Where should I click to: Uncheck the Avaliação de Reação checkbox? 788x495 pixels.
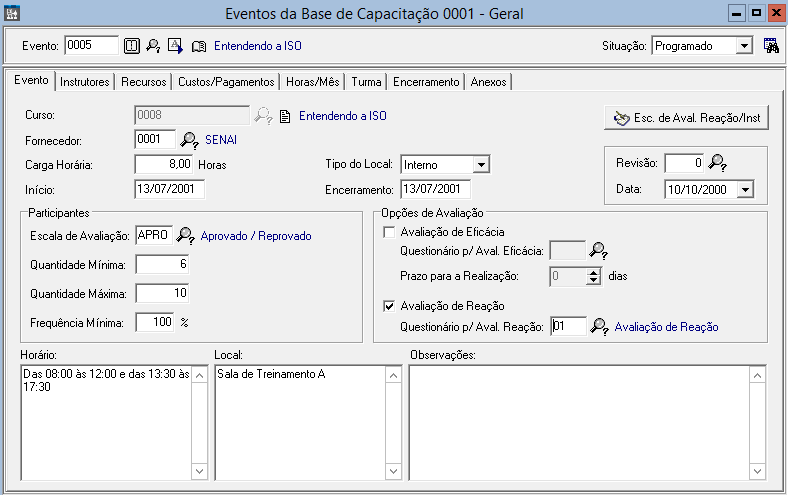[x=390, y=306]
